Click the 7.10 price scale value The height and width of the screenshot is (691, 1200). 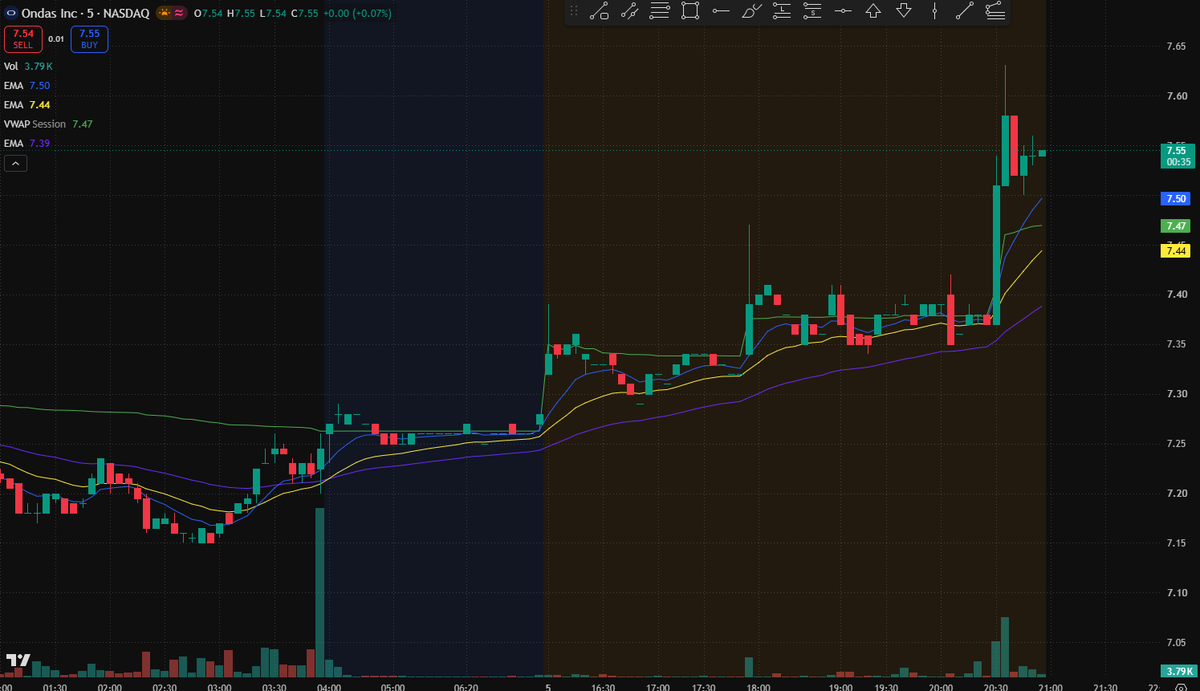1176,593
